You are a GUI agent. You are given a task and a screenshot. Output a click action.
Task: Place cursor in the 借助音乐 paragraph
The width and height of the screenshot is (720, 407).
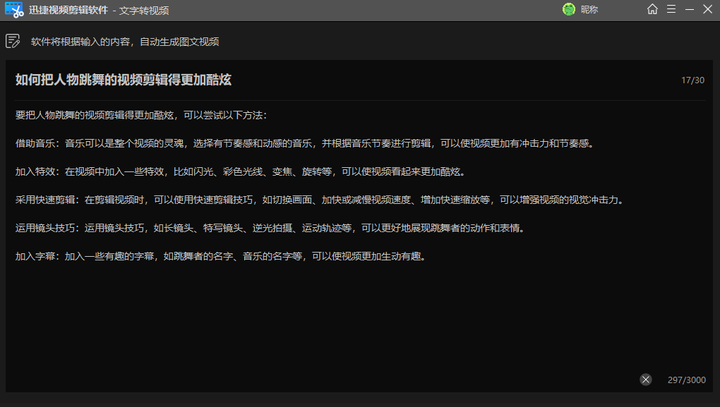(x=300, y=143)
